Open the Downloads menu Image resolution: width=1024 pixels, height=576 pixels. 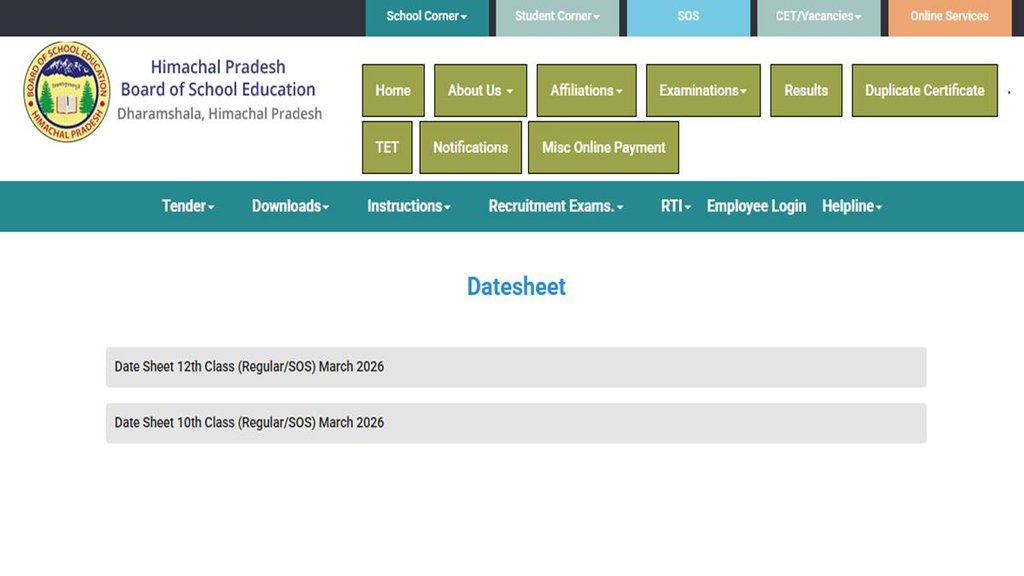289,207
